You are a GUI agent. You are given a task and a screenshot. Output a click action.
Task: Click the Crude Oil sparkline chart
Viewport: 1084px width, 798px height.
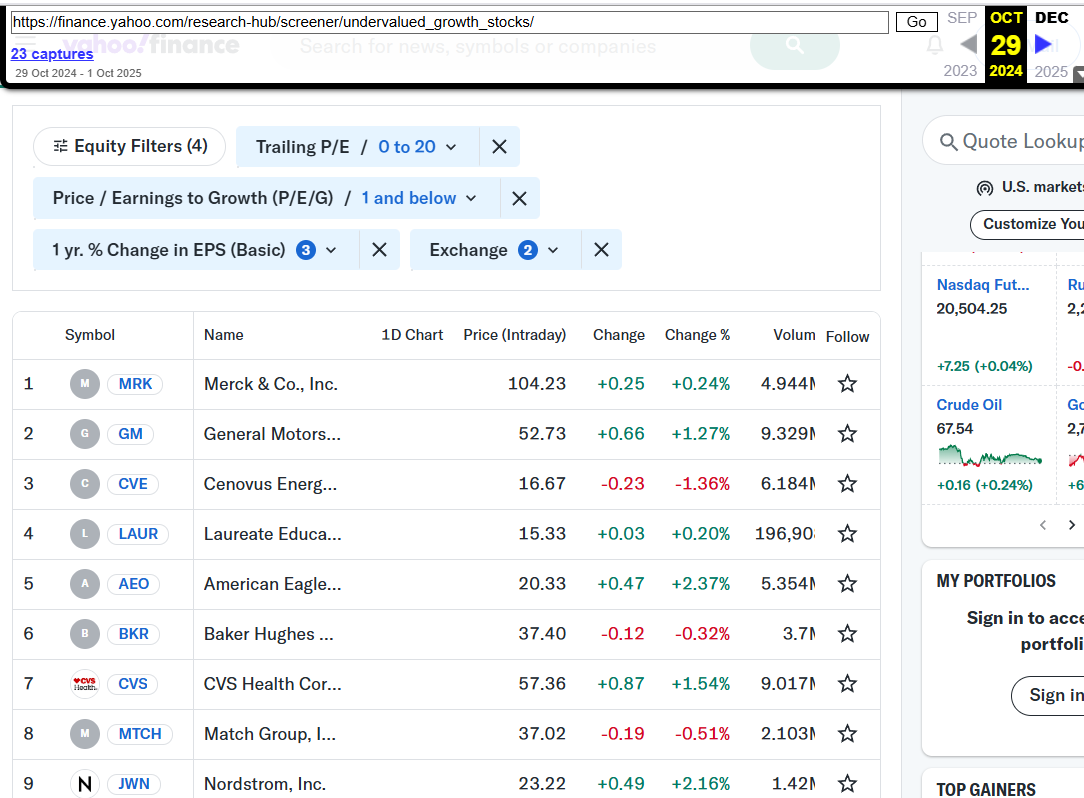[990, 456]
